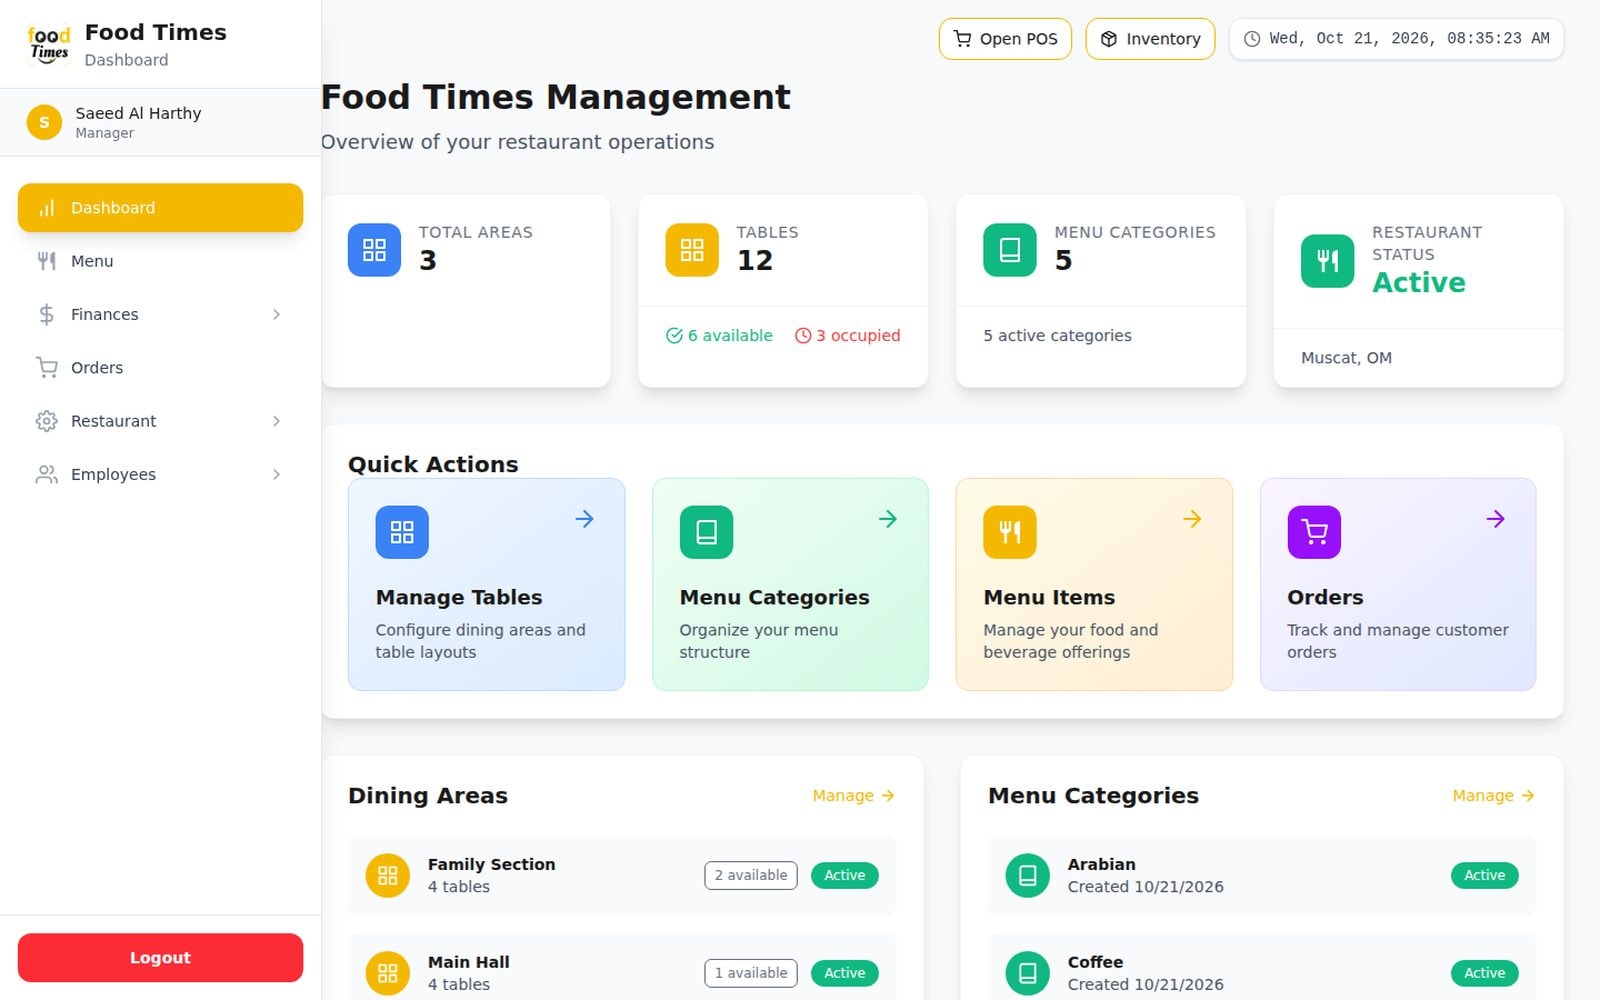
Task: Click arrow on Orders quick action card
Action: click(x=1496, y=519)
